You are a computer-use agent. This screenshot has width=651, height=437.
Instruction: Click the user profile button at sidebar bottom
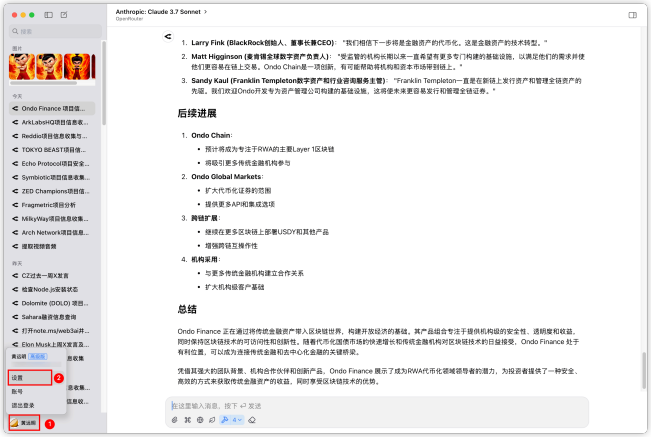(x=24, y=422)
